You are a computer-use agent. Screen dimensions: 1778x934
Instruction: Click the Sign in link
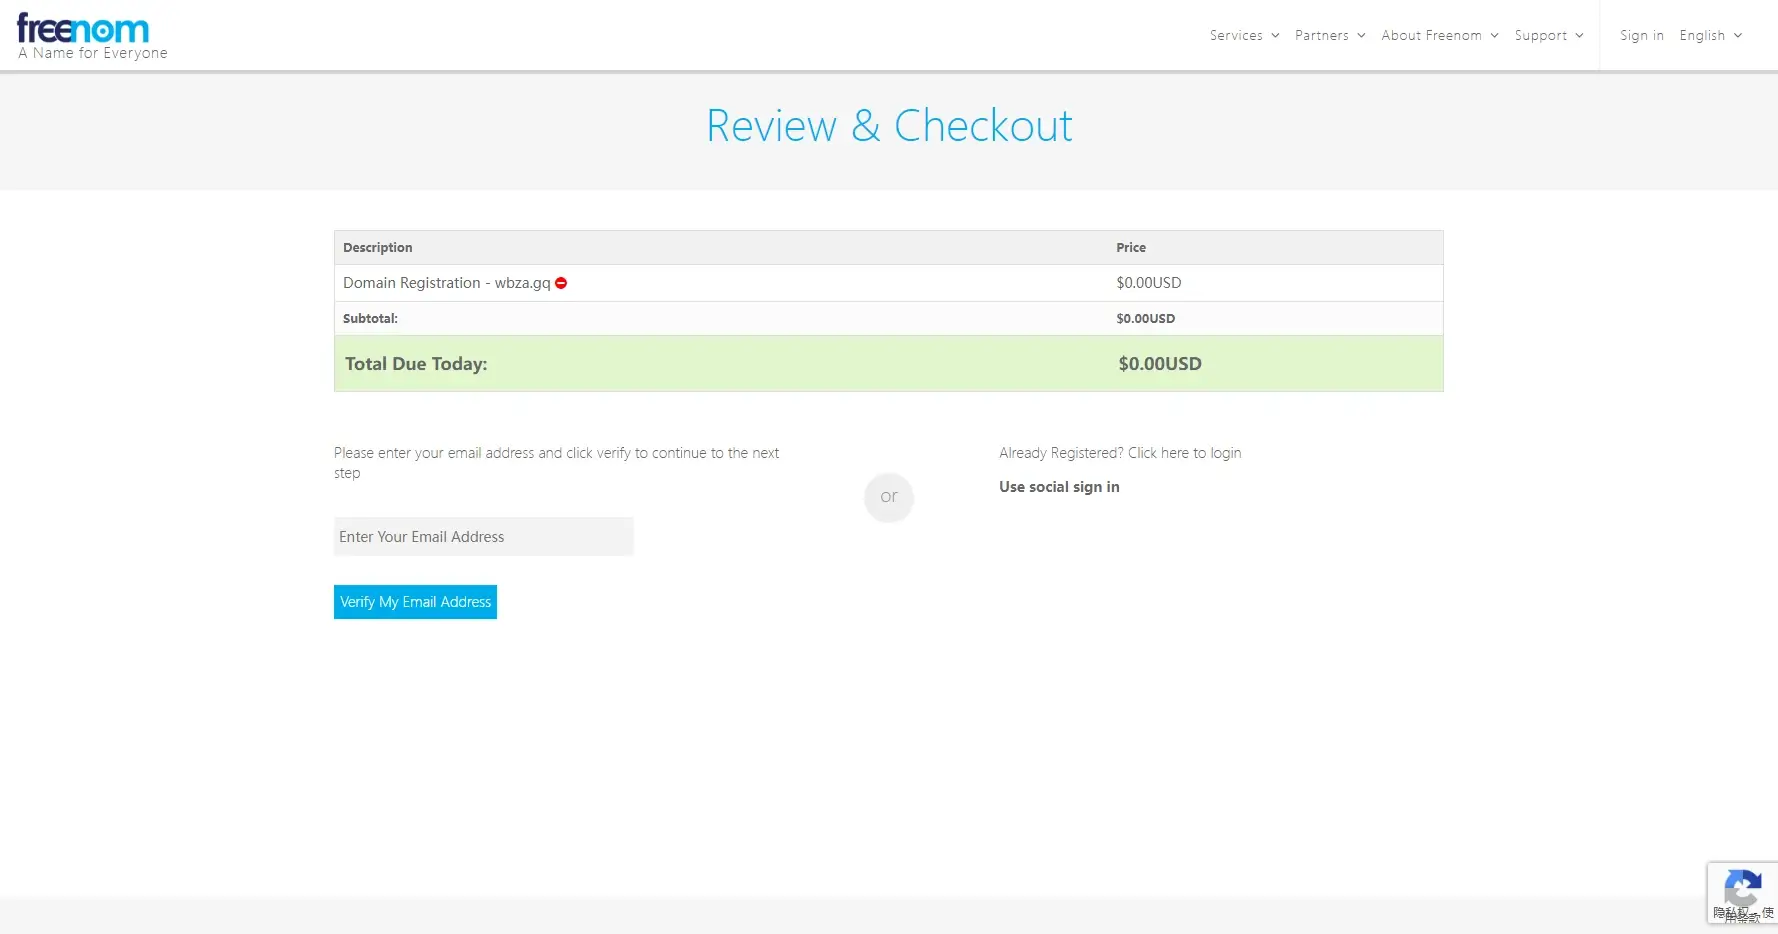(1641, 36)
